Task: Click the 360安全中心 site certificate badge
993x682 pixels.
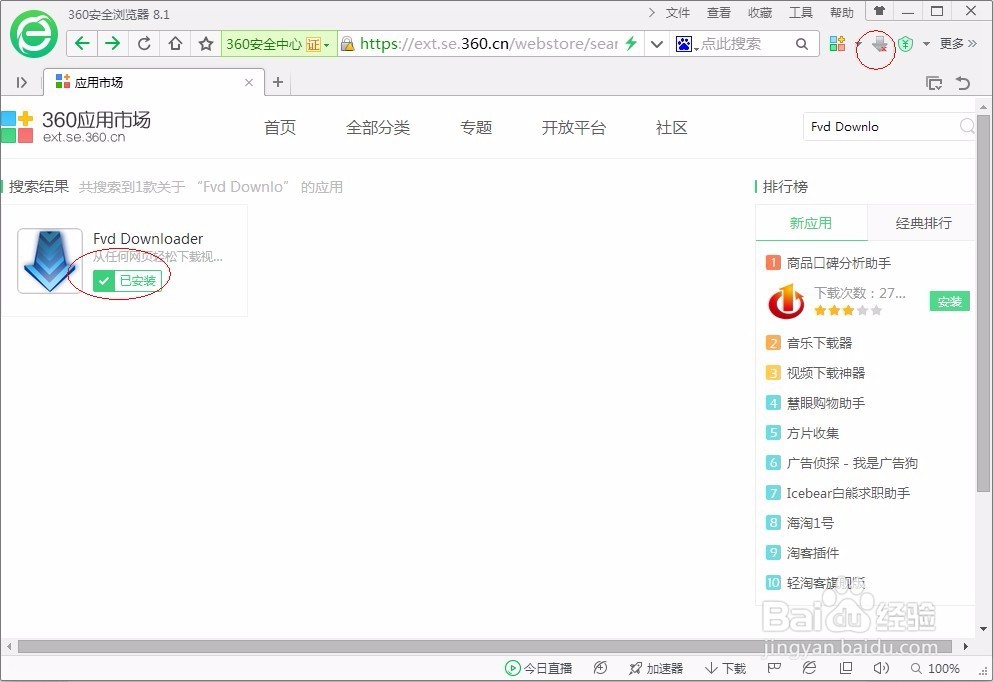Action: (x=279, y=44)
